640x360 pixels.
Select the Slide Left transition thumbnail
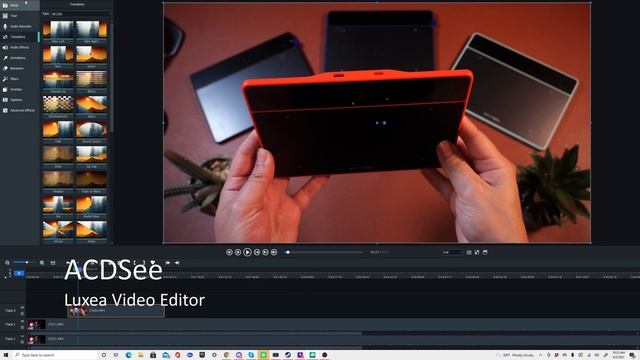[58, 30]
